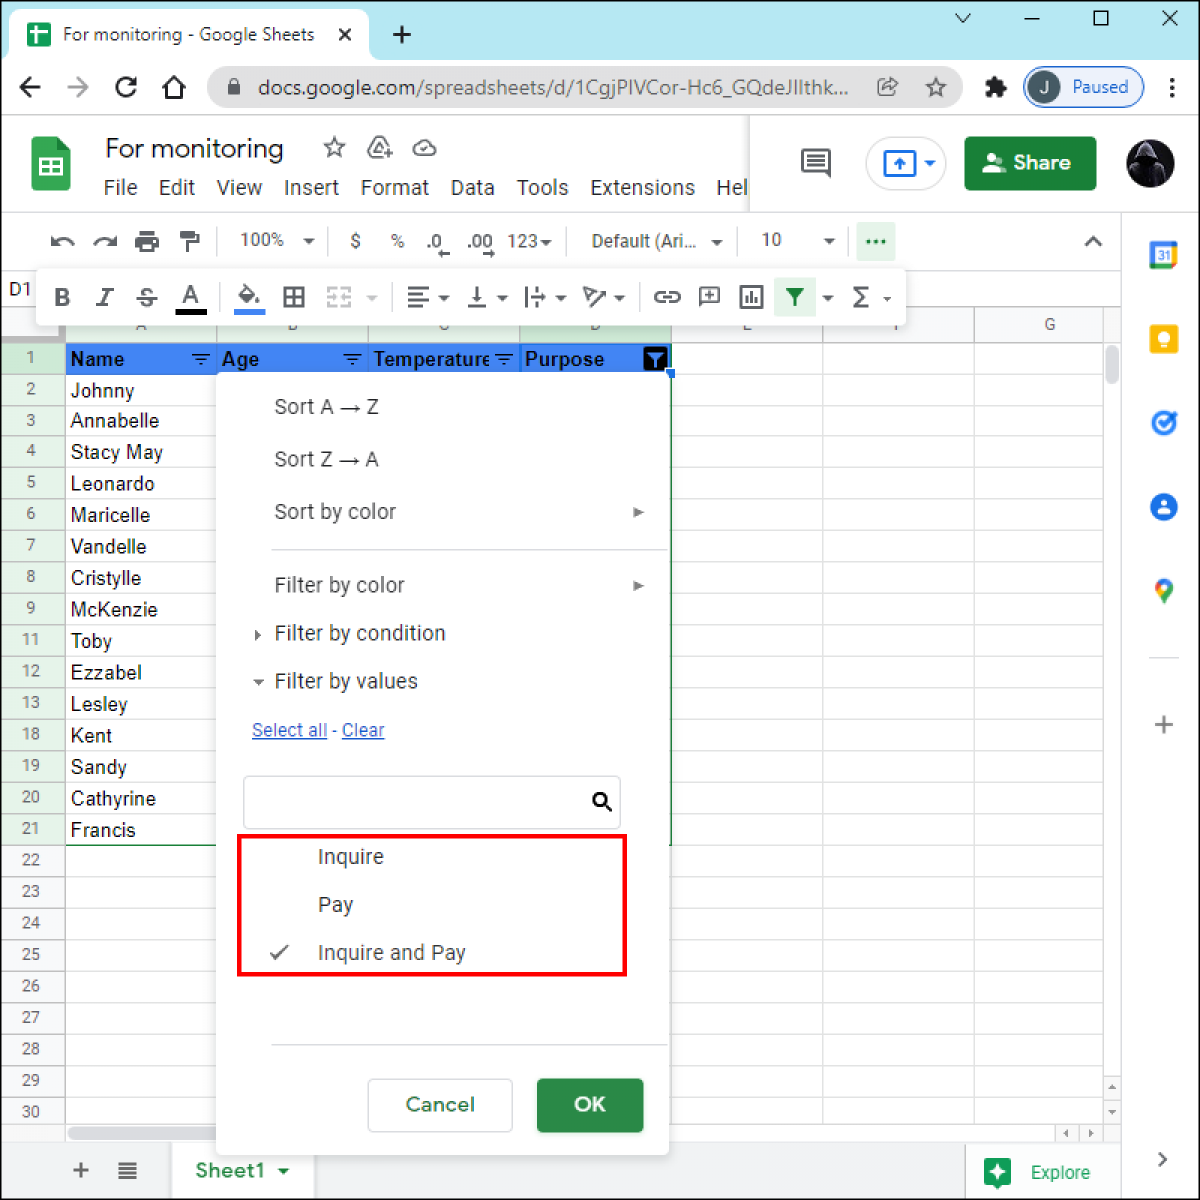Expand the Filter by condition section

(x=359, y=633)
